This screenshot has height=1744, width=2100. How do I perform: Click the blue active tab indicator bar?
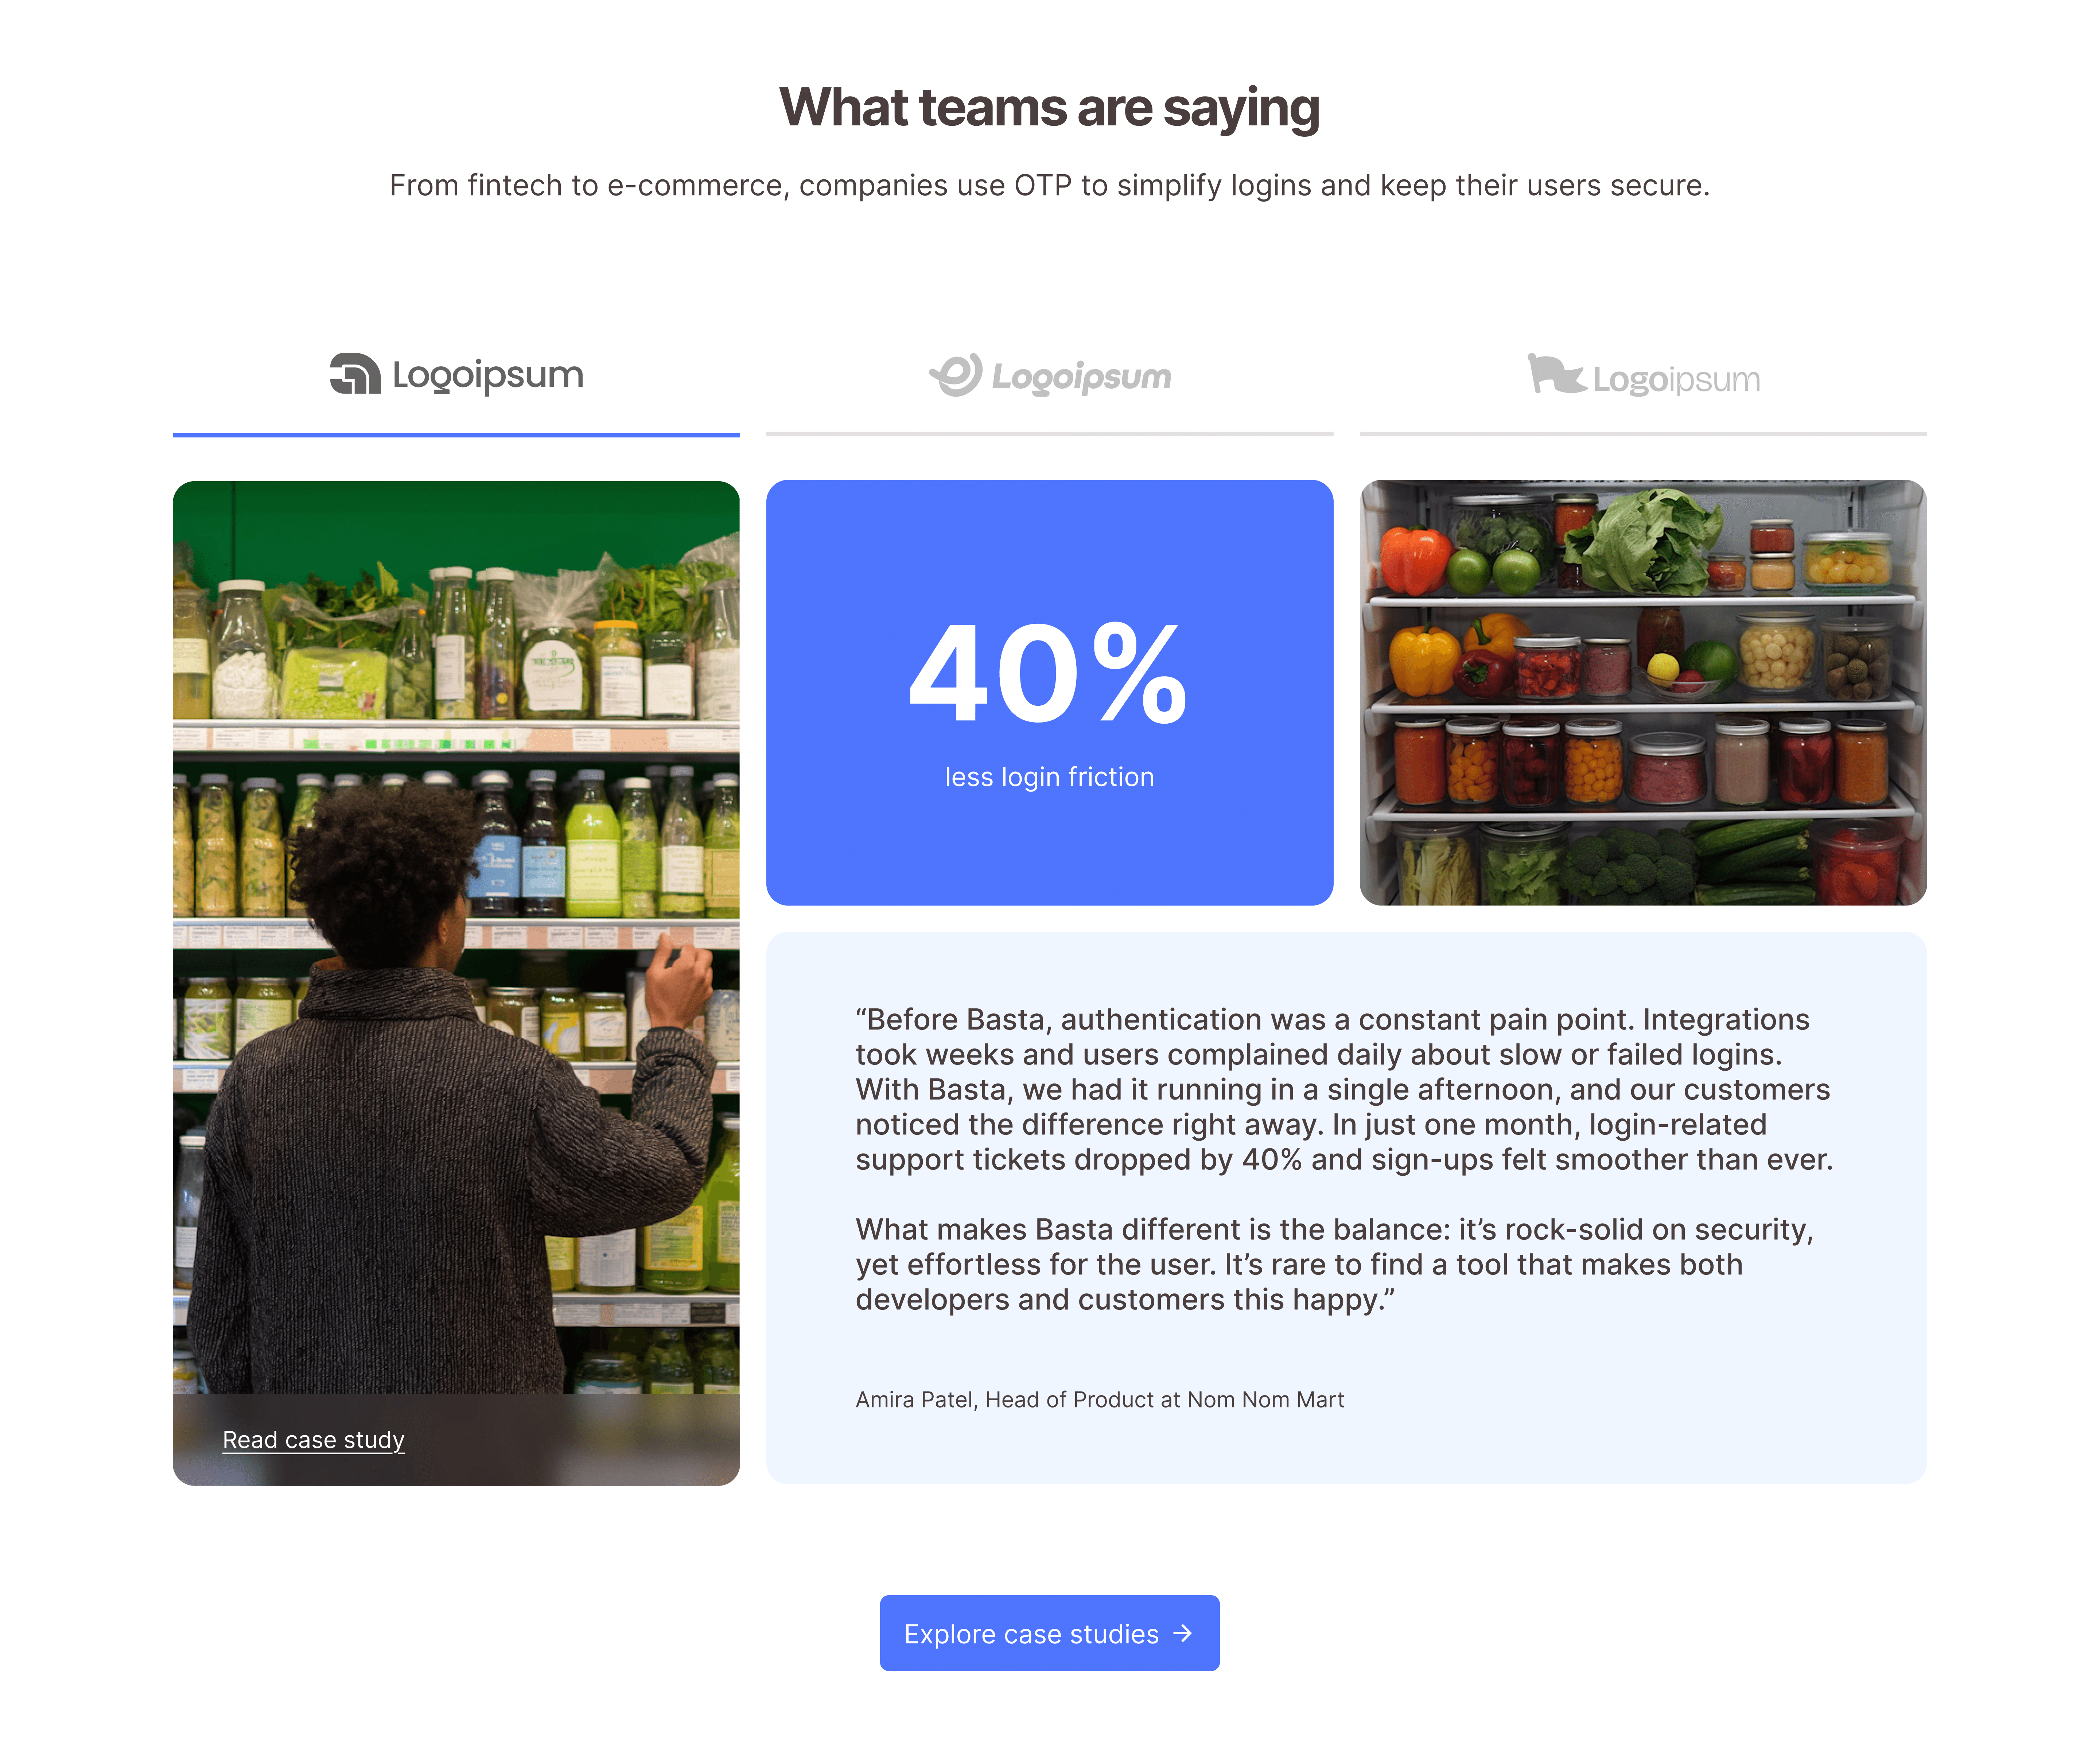[x=456, y=435]
